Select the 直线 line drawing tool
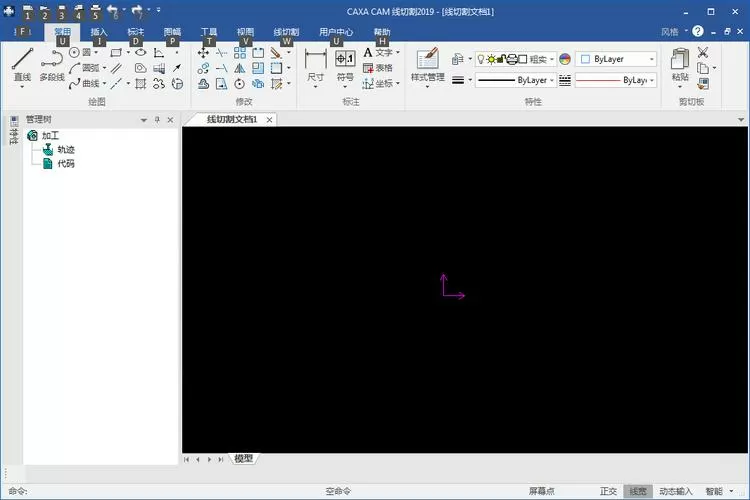This screenshot has width=750, height=500. coord(22,64)
